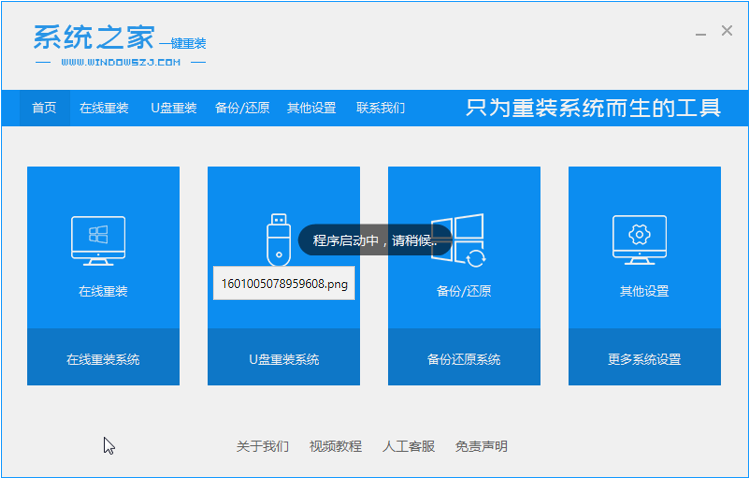Open the 首页 tab

click(44, 108)
